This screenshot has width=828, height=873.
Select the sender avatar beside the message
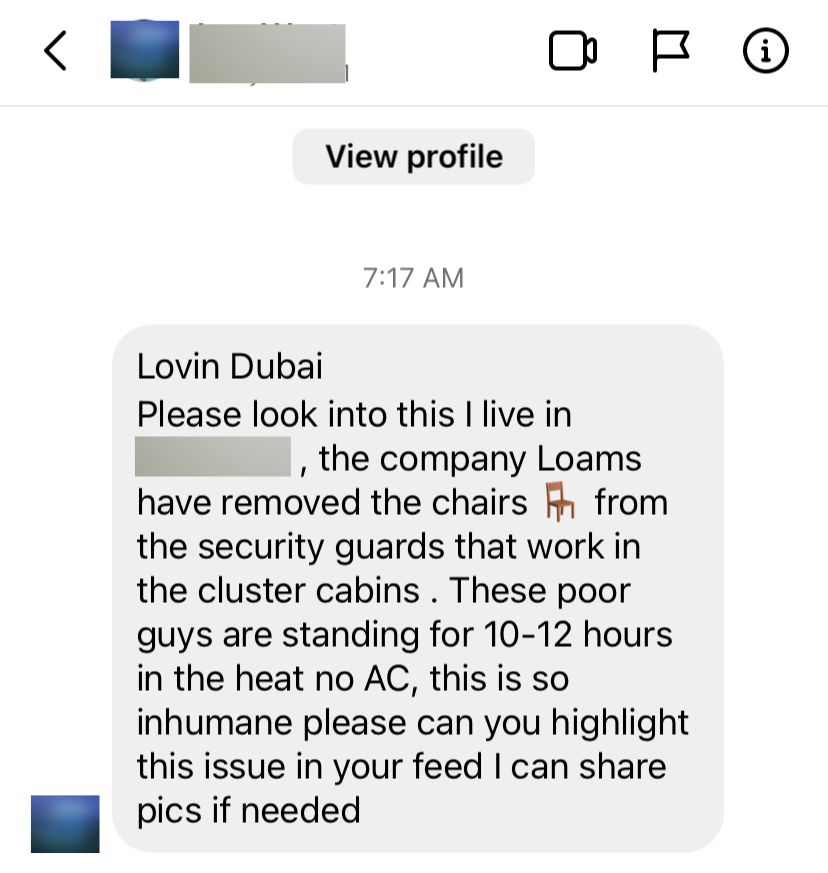(65, 823)
